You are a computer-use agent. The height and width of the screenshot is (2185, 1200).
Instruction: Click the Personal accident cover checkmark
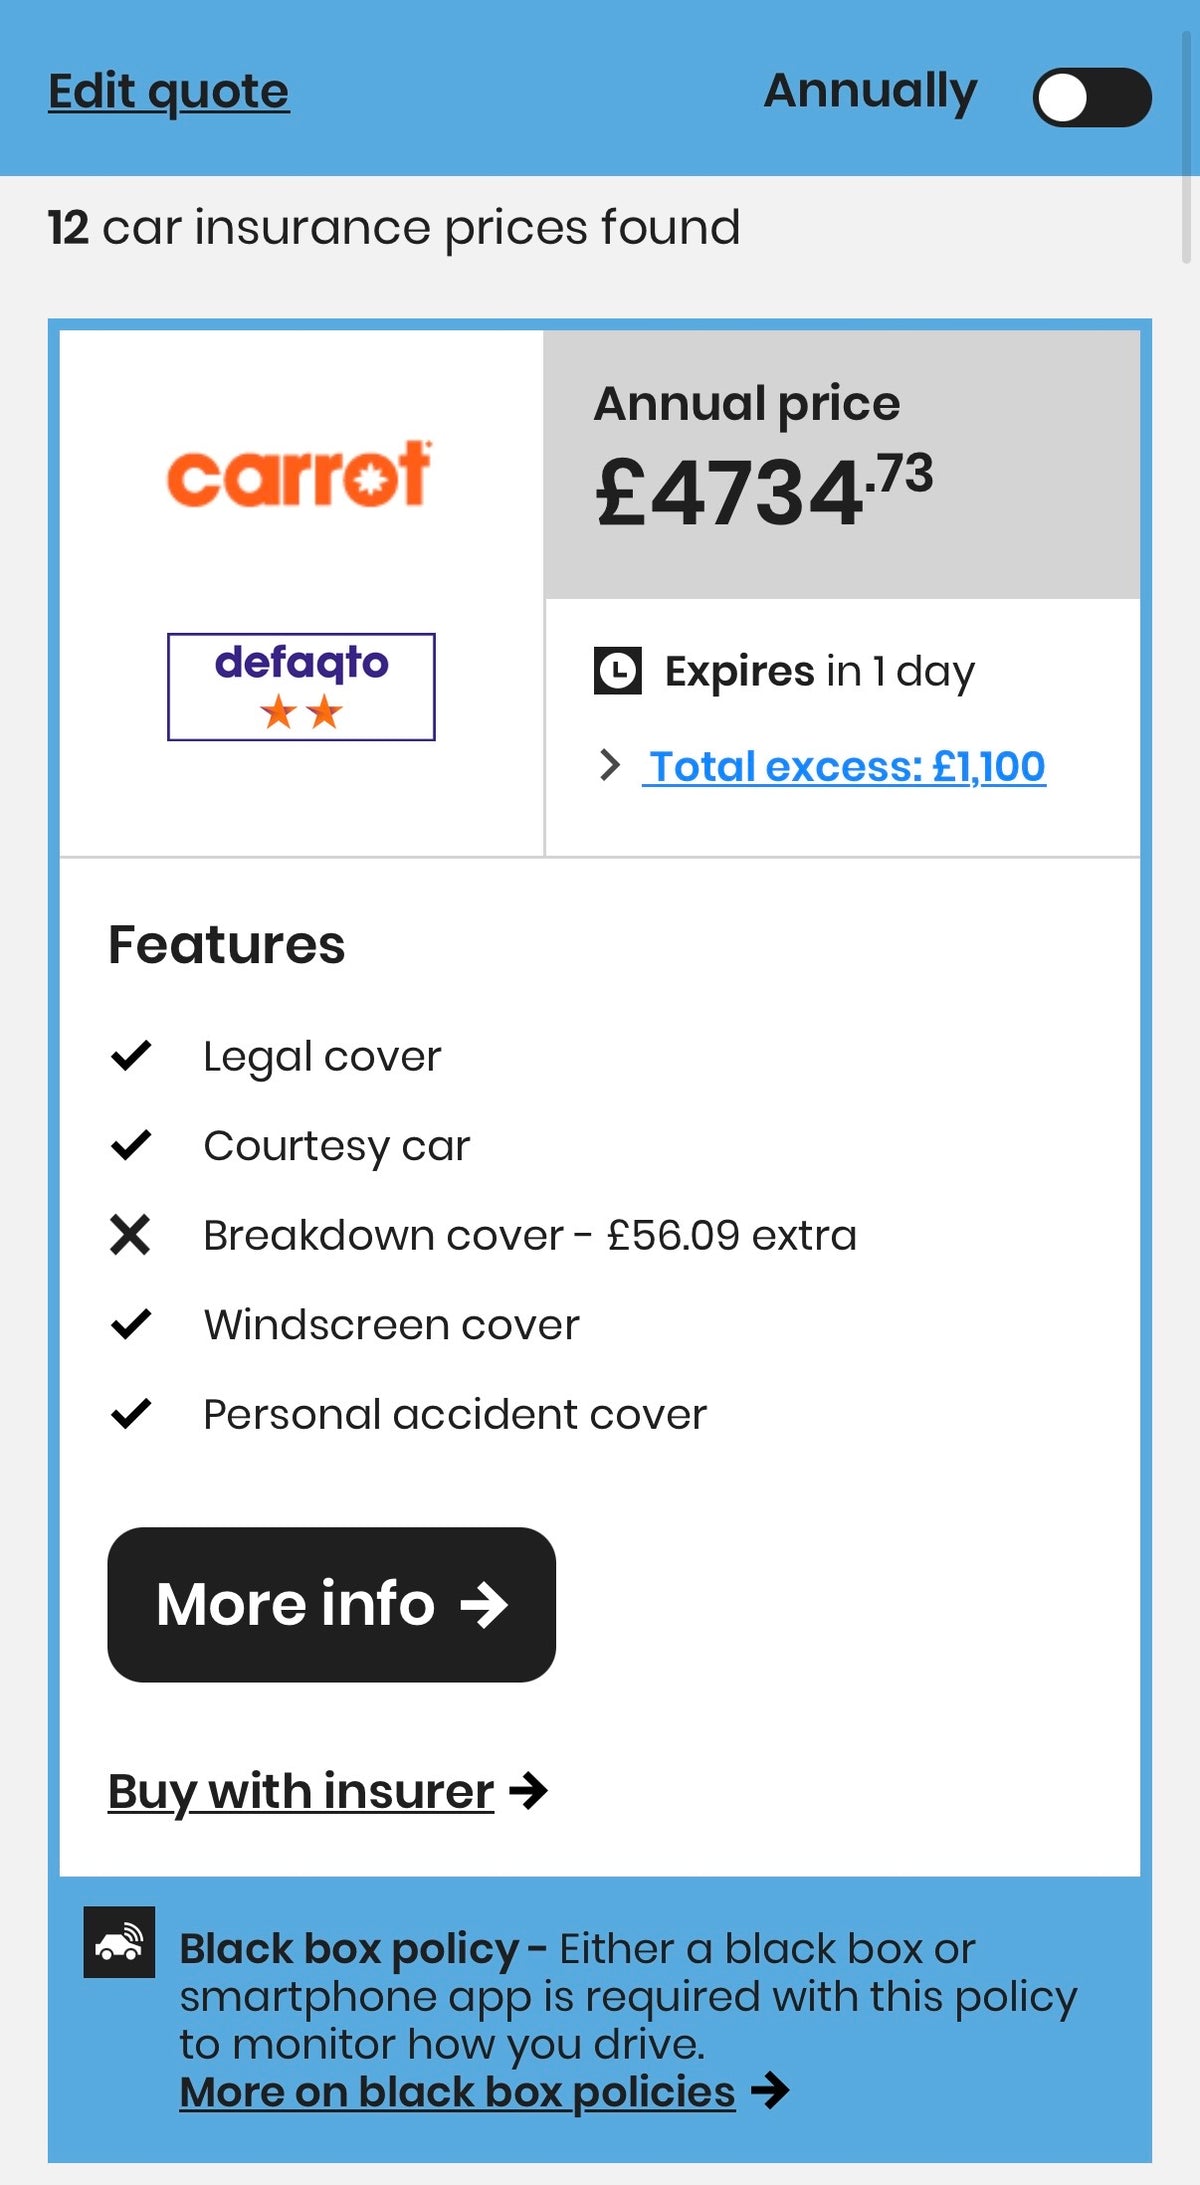click(131, 1414)
